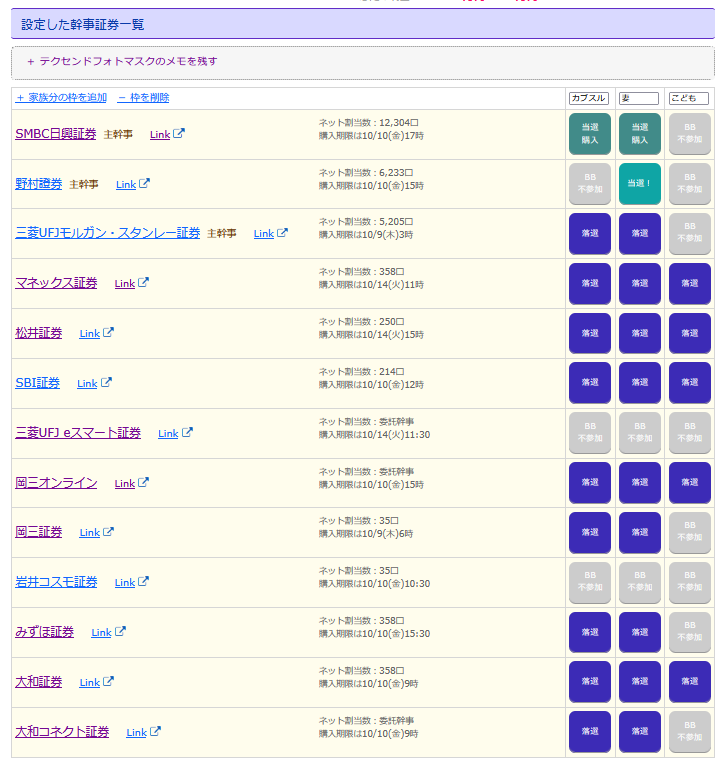Toggle みずほ証券 落選 status for 妻
This screenshot has width=724, height=759.
(640, 632)
